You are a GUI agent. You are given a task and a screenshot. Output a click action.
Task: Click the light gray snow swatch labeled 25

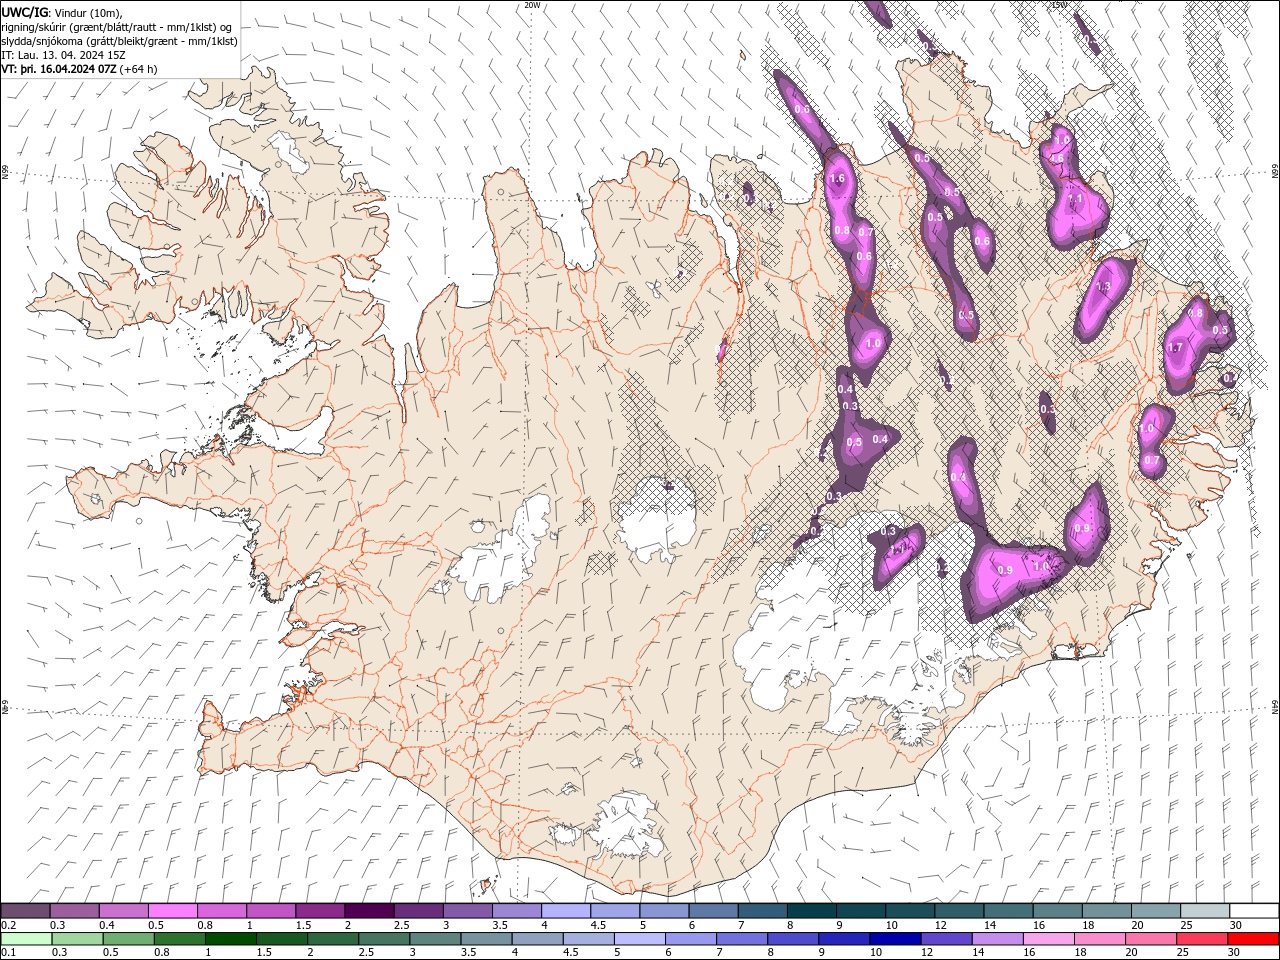point(1204,911)
